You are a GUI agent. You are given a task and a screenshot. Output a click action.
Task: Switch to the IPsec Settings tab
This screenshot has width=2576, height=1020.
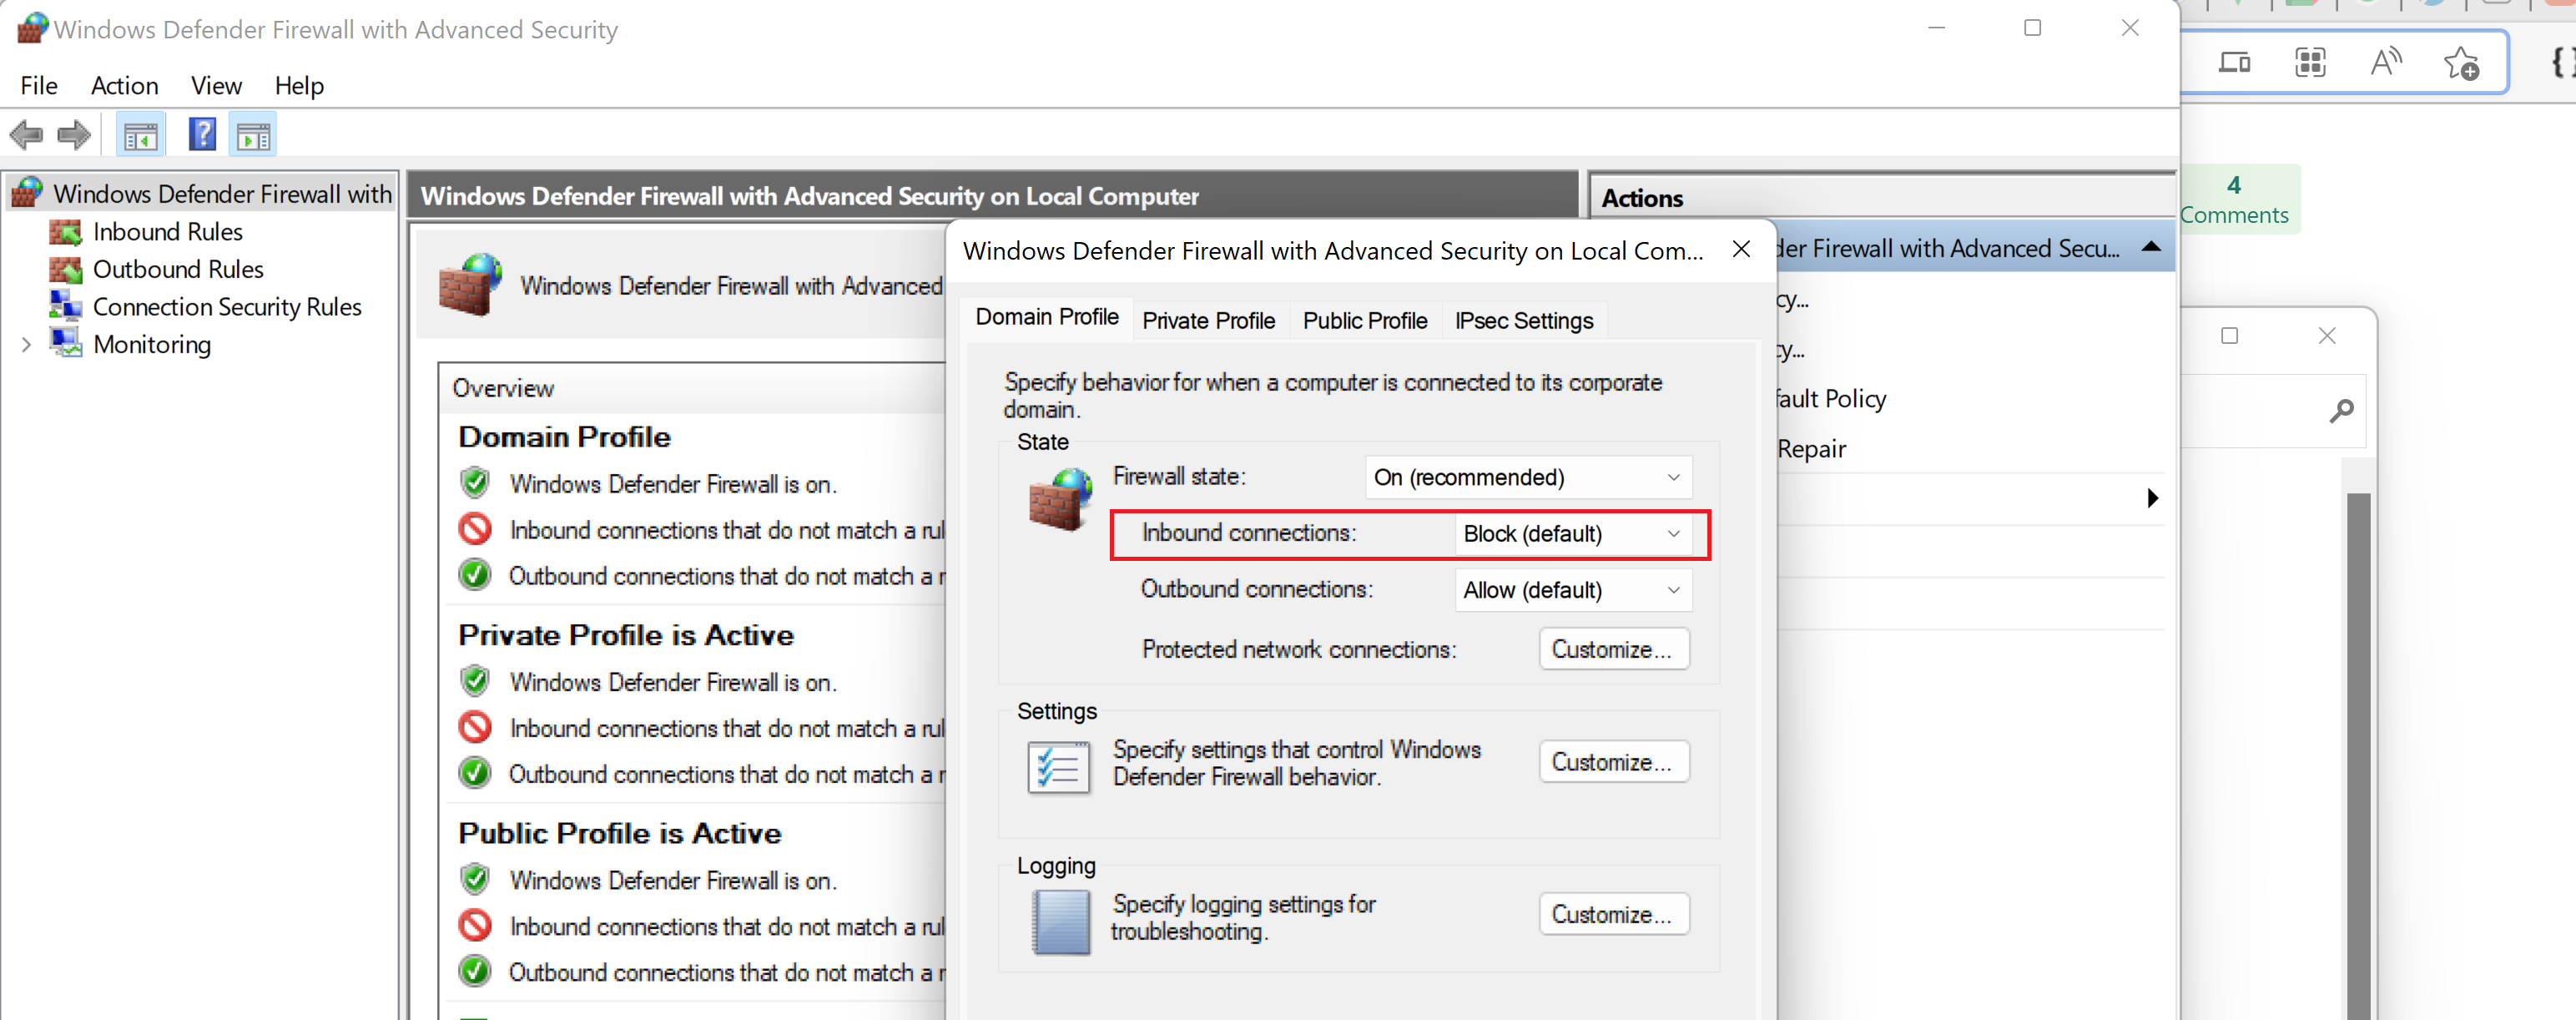[1523, 321]
